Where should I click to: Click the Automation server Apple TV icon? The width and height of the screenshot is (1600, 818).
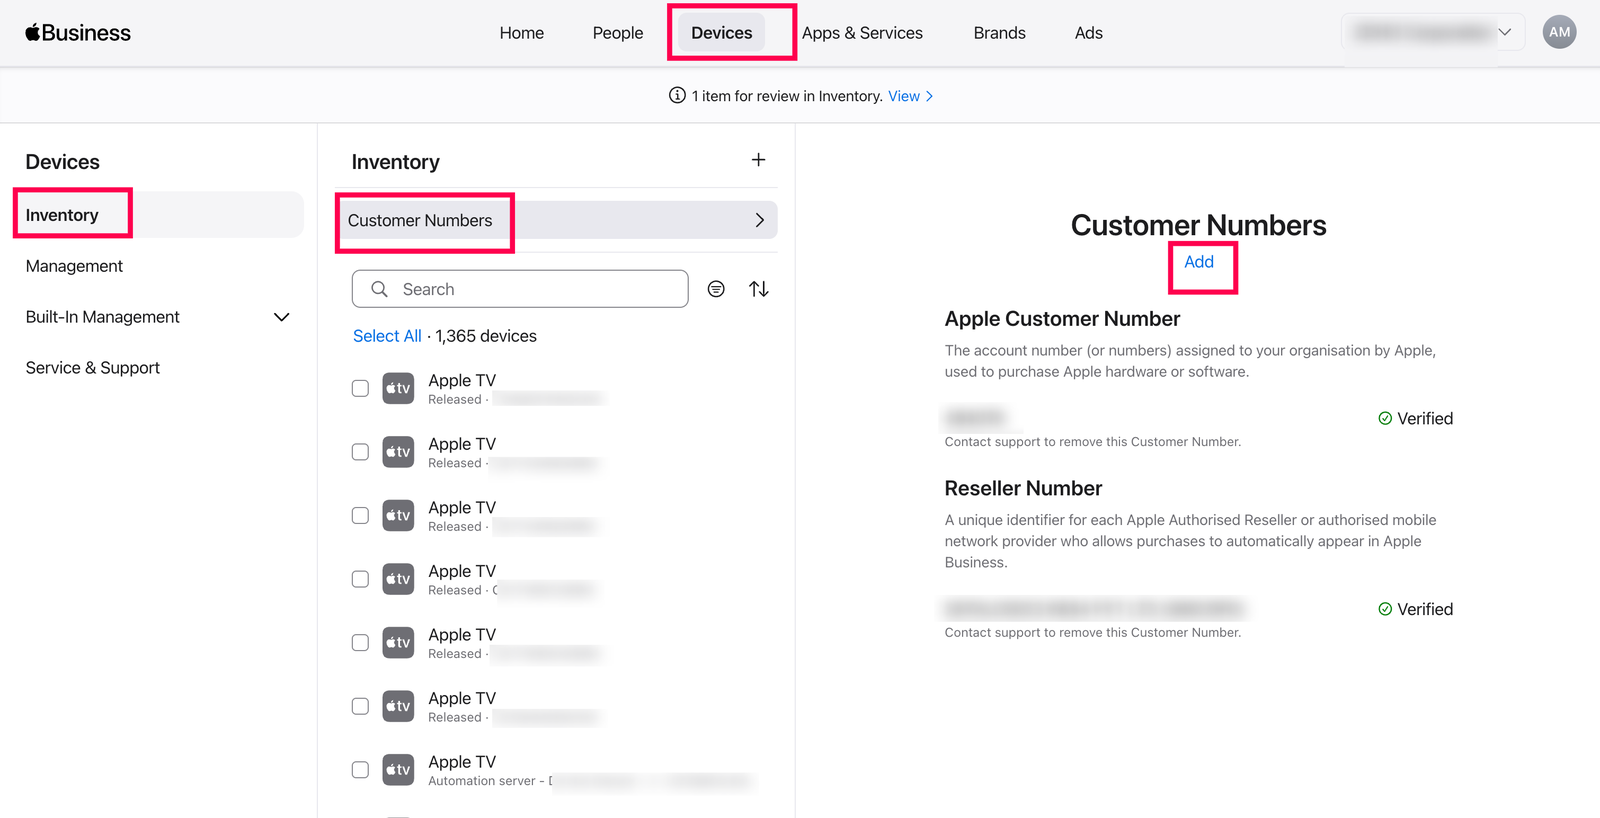pyautogui.click(x=398, y=770)
